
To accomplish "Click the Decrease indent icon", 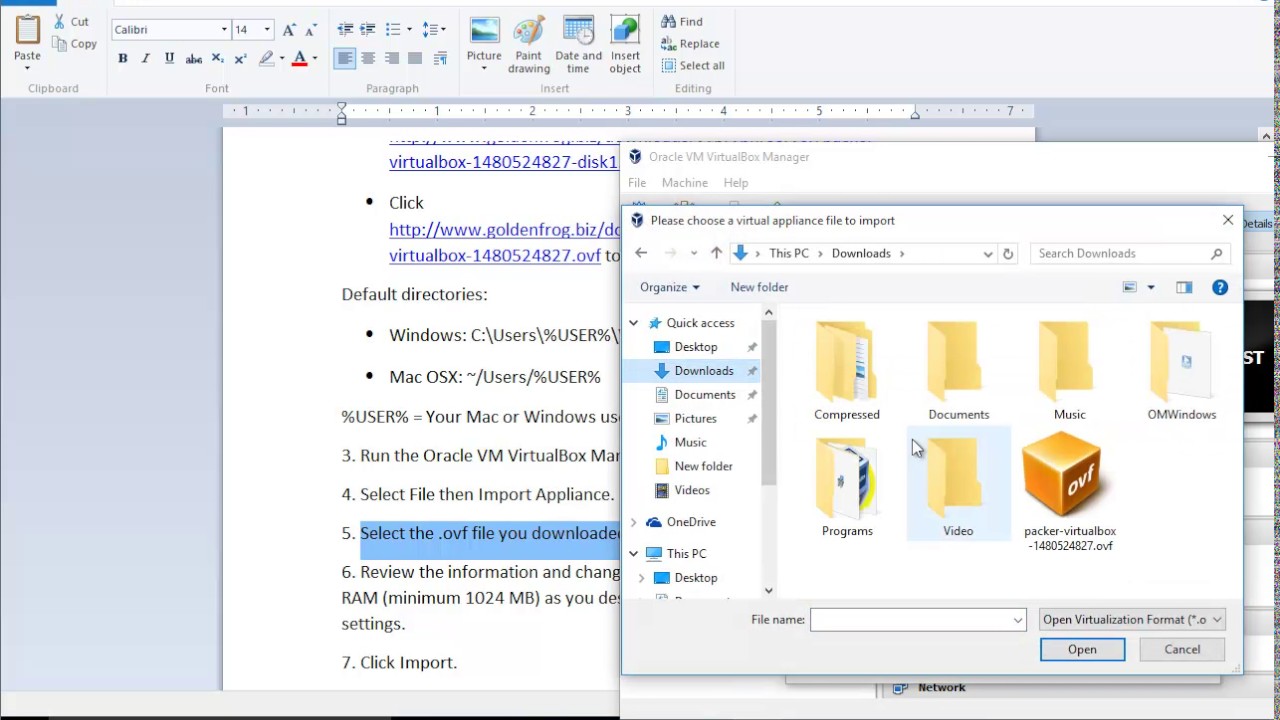I will pyautogui.click(x=345, y=30).
